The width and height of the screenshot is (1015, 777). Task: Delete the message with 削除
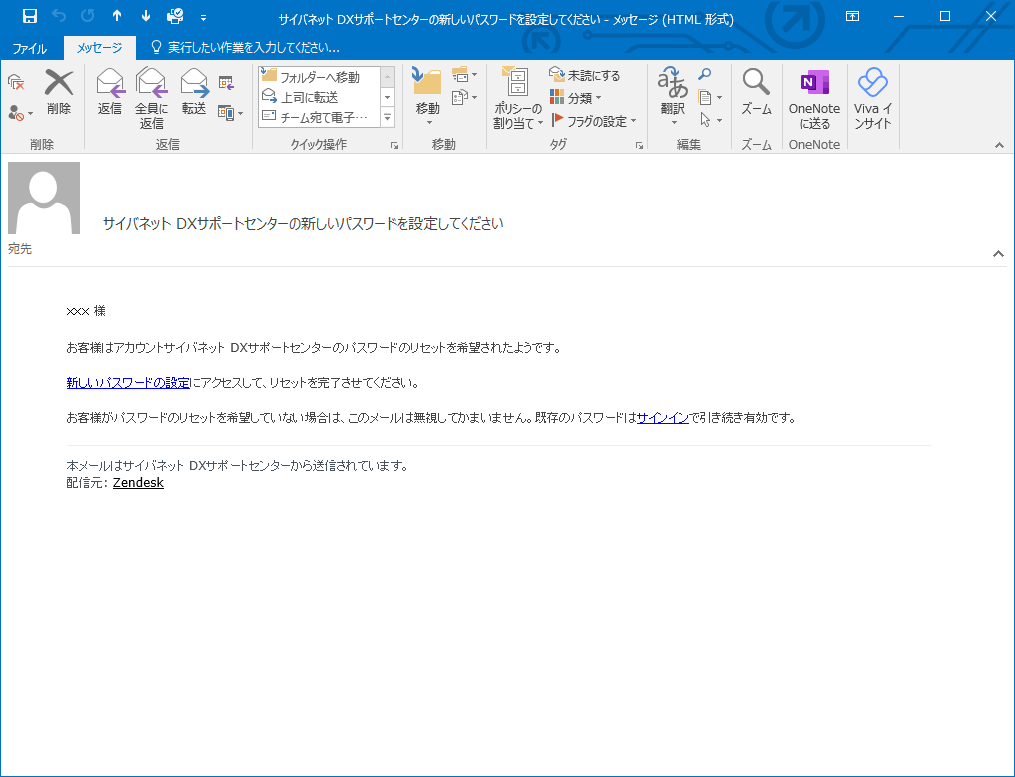[x=59, y=93]
